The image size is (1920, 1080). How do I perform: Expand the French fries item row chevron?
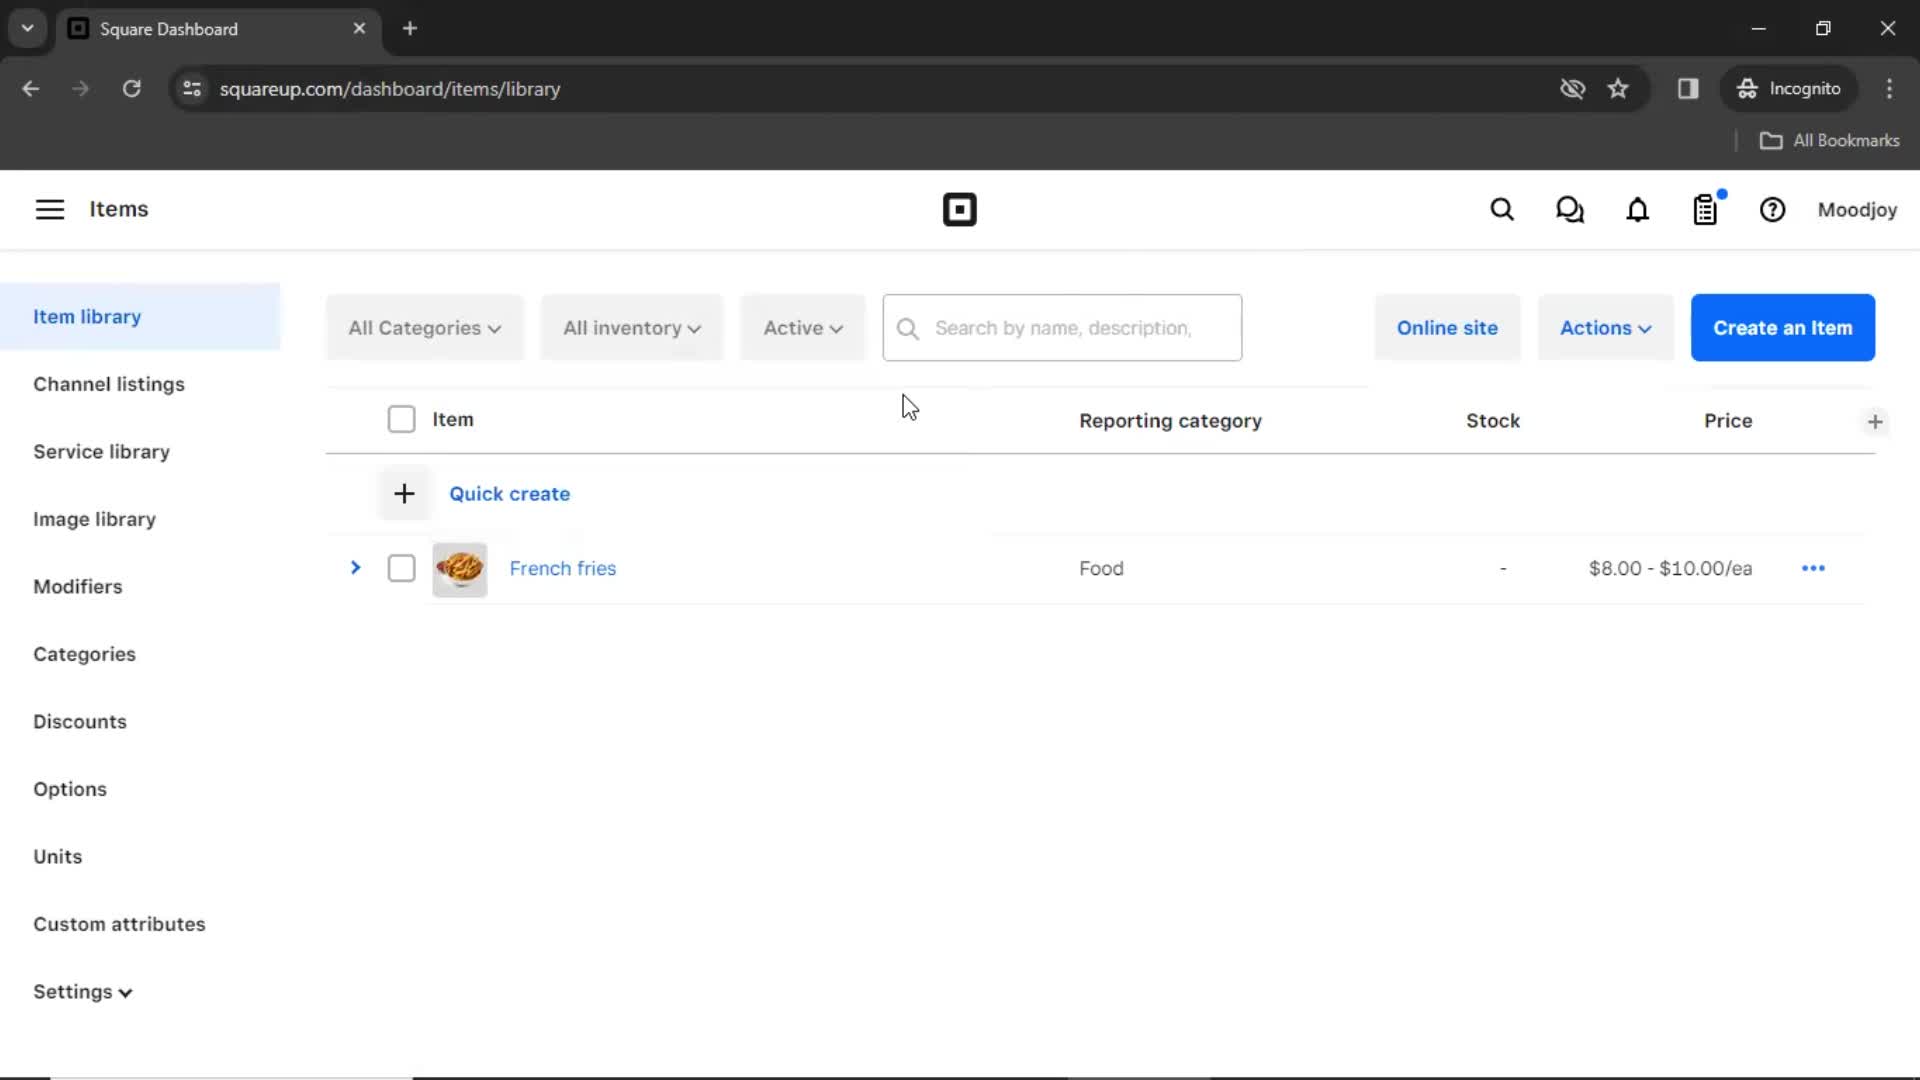(x=355, y=567)
